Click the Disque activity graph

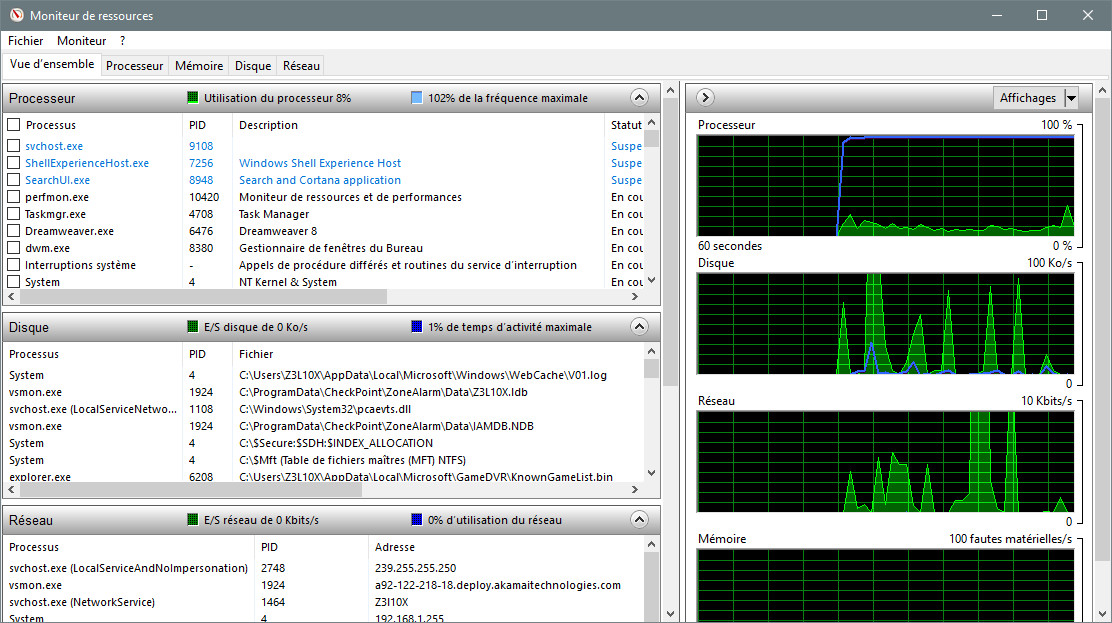coord(885,324)
